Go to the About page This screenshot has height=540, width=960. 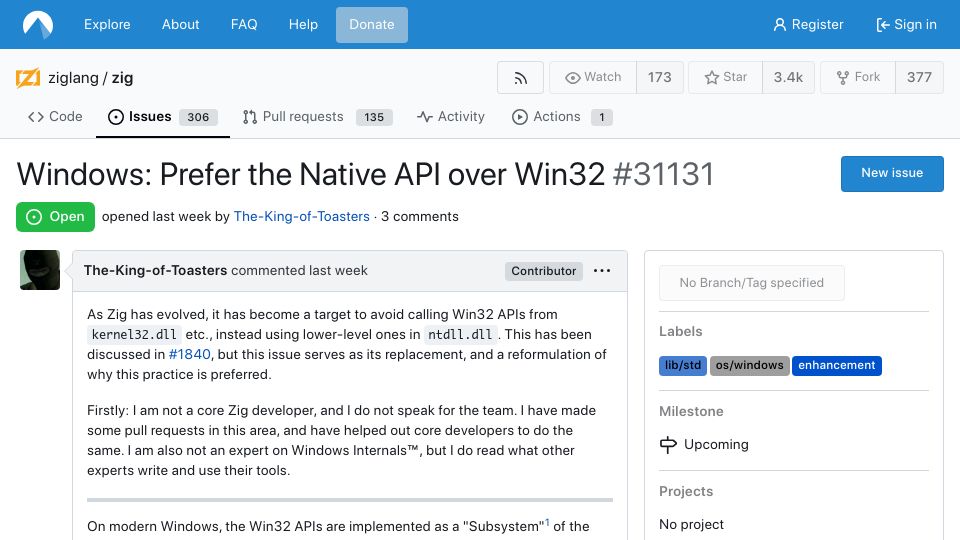point(181,24)
